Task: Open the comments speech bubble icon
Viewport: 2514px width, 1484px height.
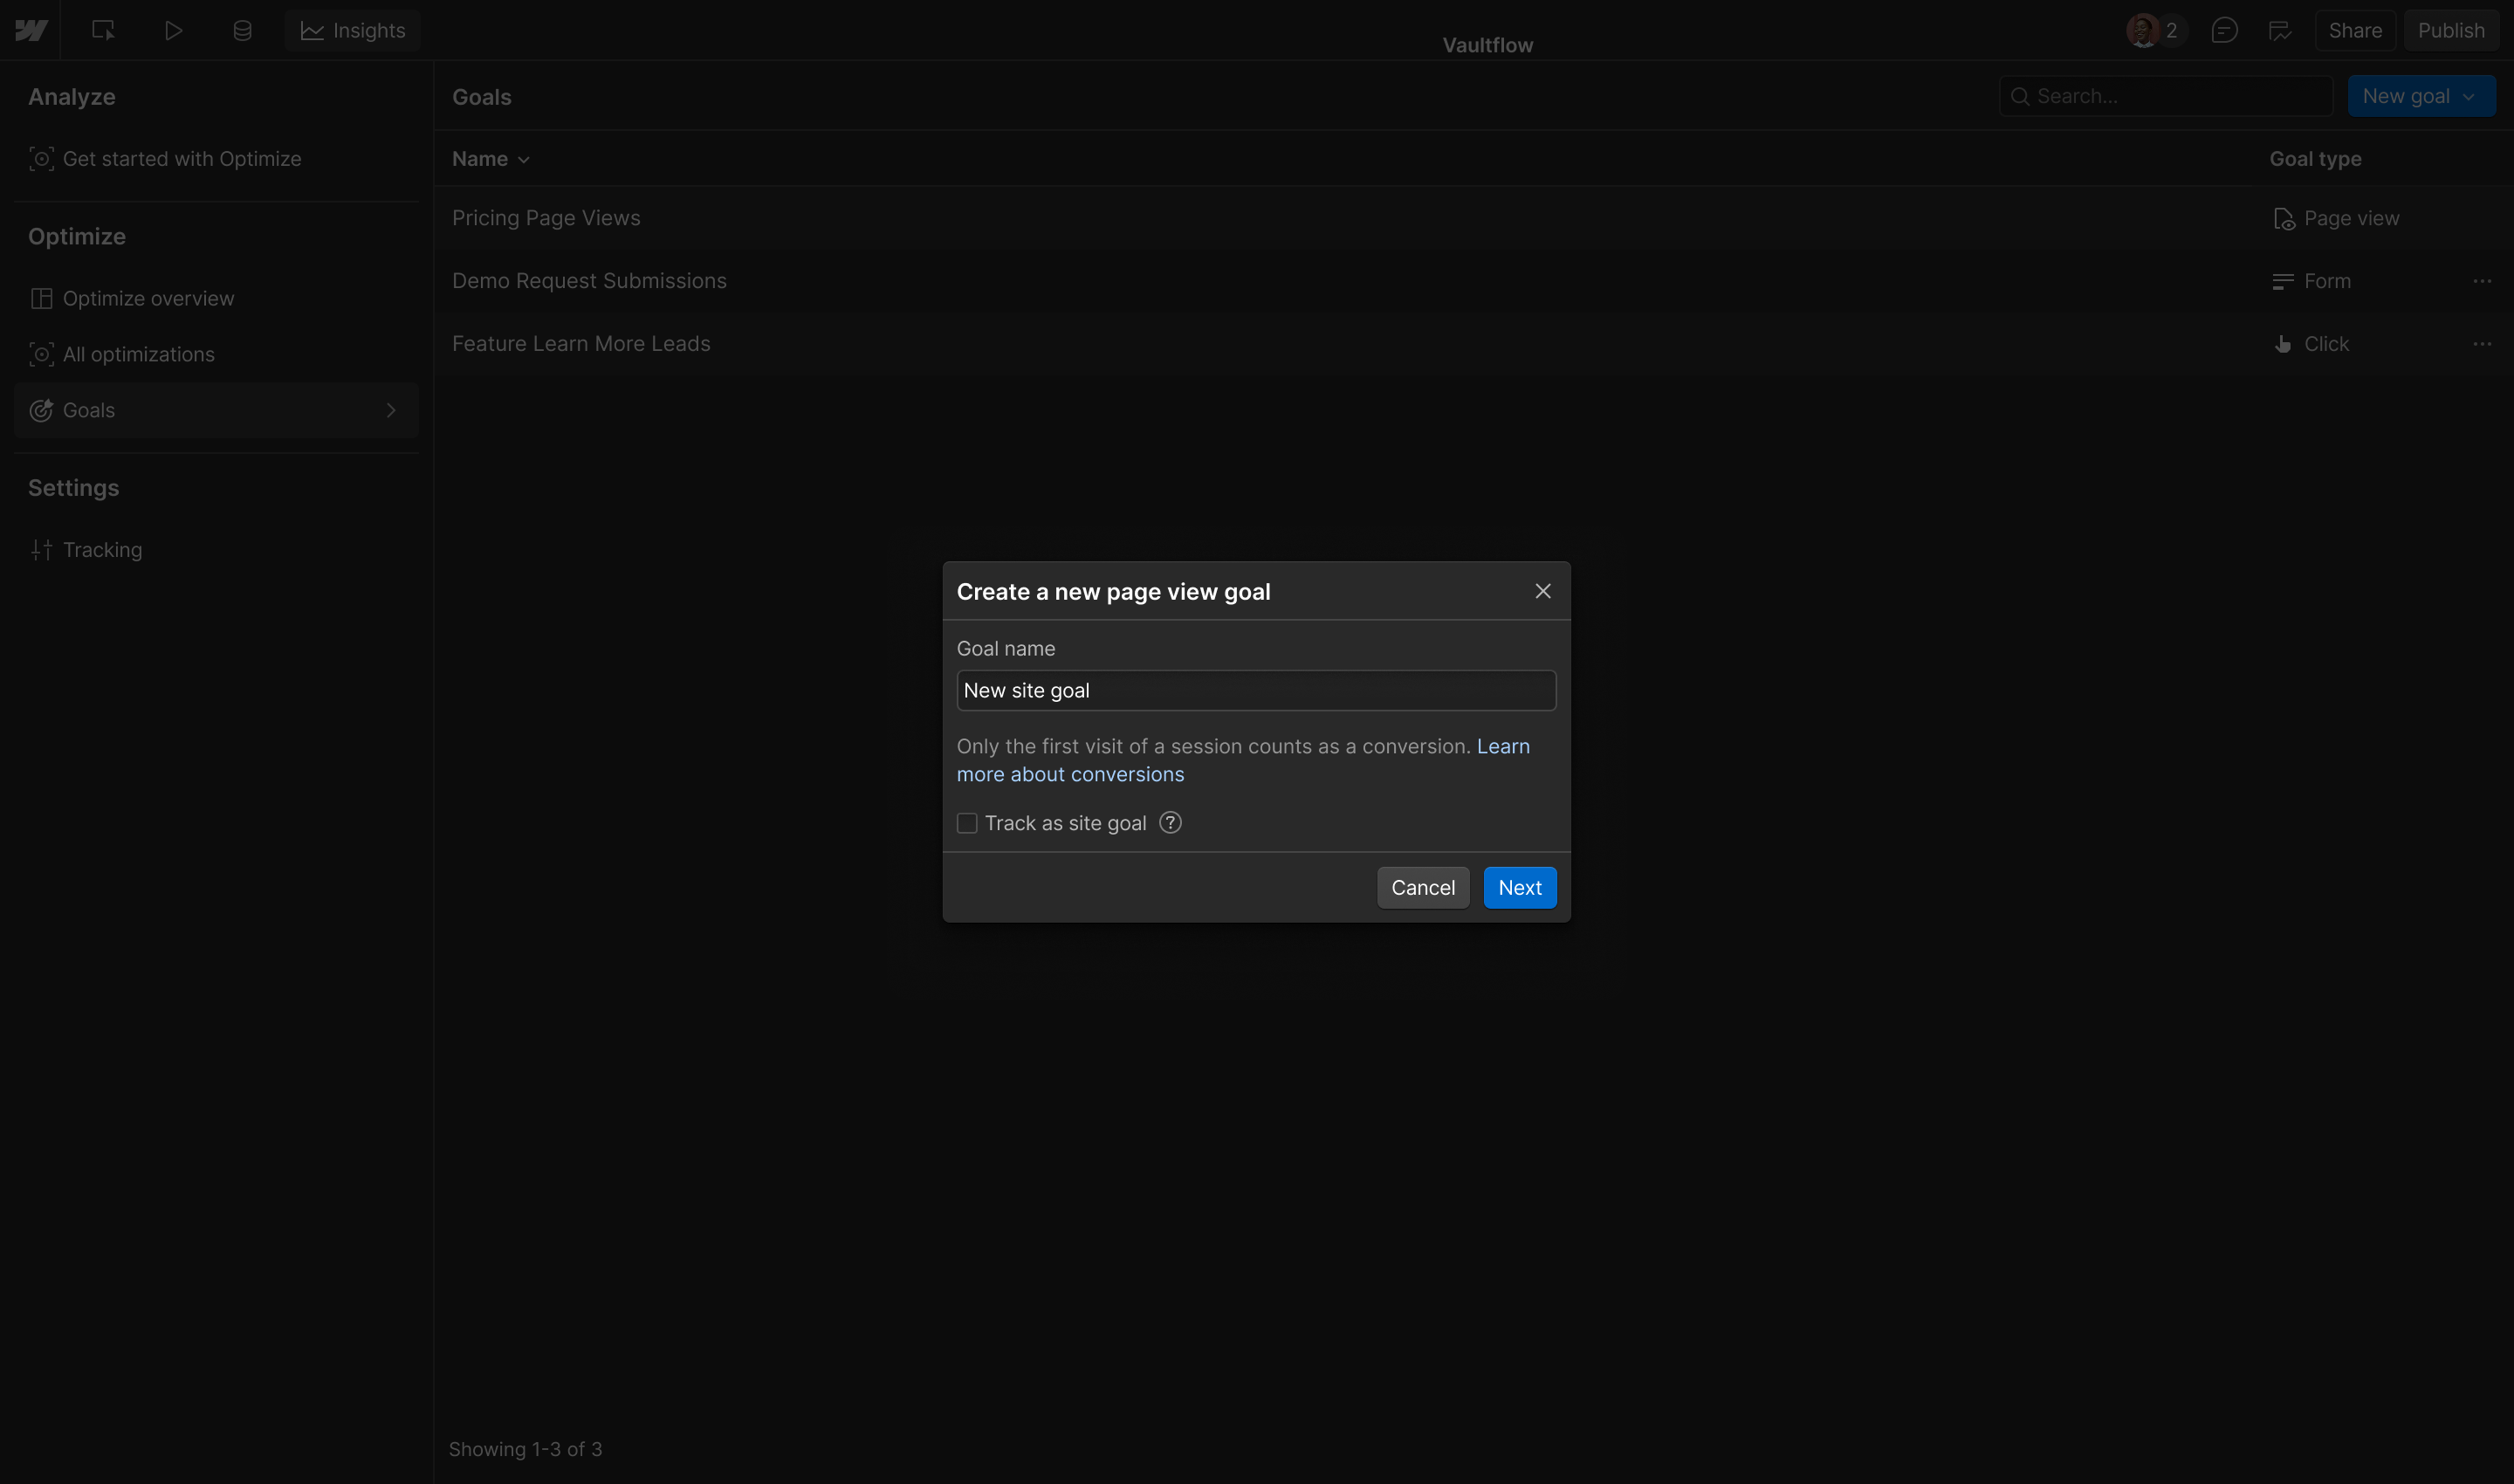Action: 2224,30
